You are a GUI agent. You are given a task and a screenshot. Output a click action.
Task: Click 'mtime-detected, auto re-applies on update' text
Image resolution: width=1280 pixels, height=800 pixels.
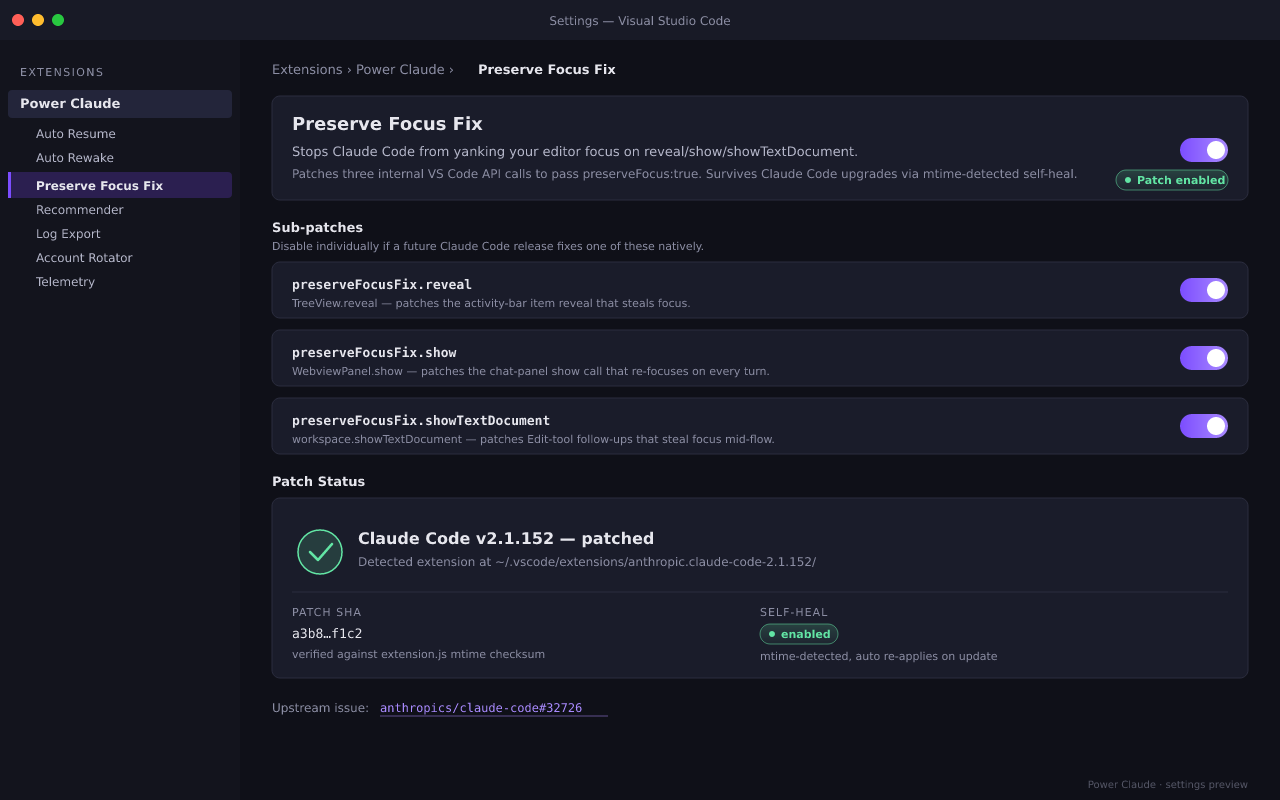click(x=878, y=656)
